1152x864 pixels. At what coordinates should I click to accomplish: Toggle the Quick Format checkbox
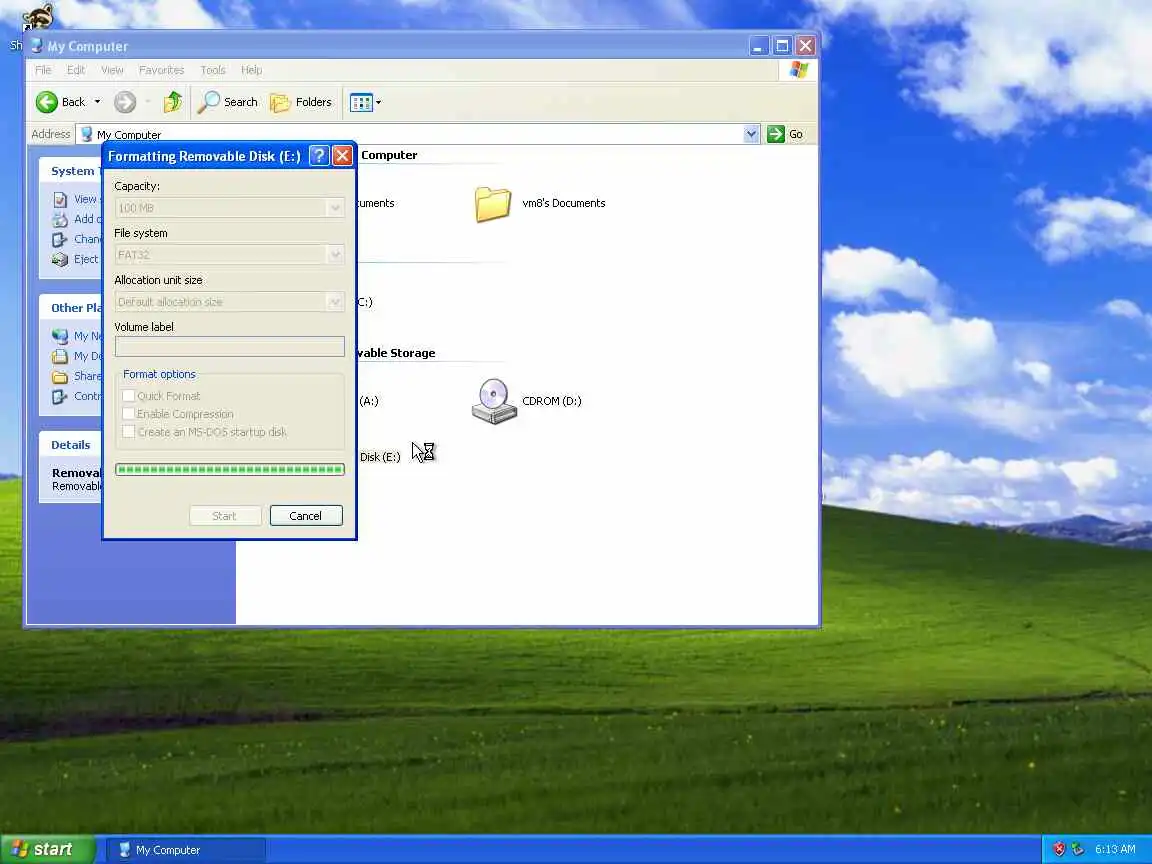[x=129, y=395]
